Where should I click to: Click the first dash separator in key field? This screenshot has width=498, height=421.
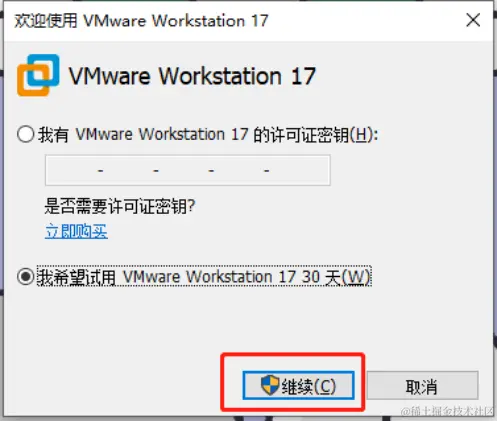pos(101,171)
